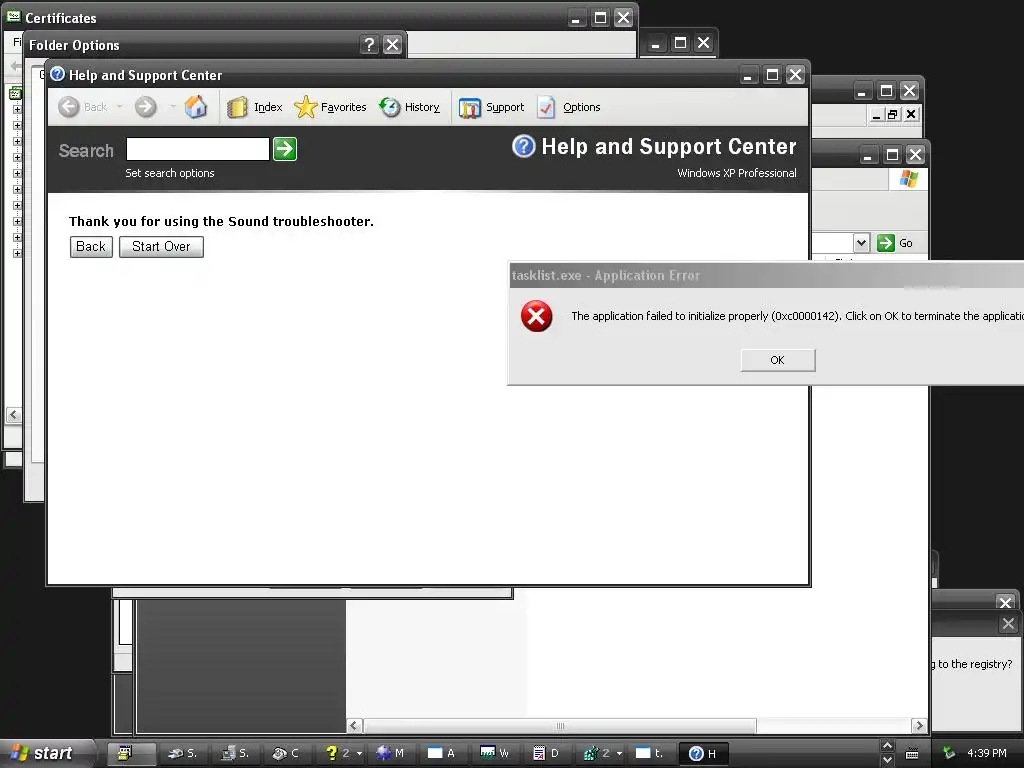This screenshot has height=768, width=1024.
Task: Open Options in Help and Support Center
Action: pyautogui.click(x=569, y=107)
